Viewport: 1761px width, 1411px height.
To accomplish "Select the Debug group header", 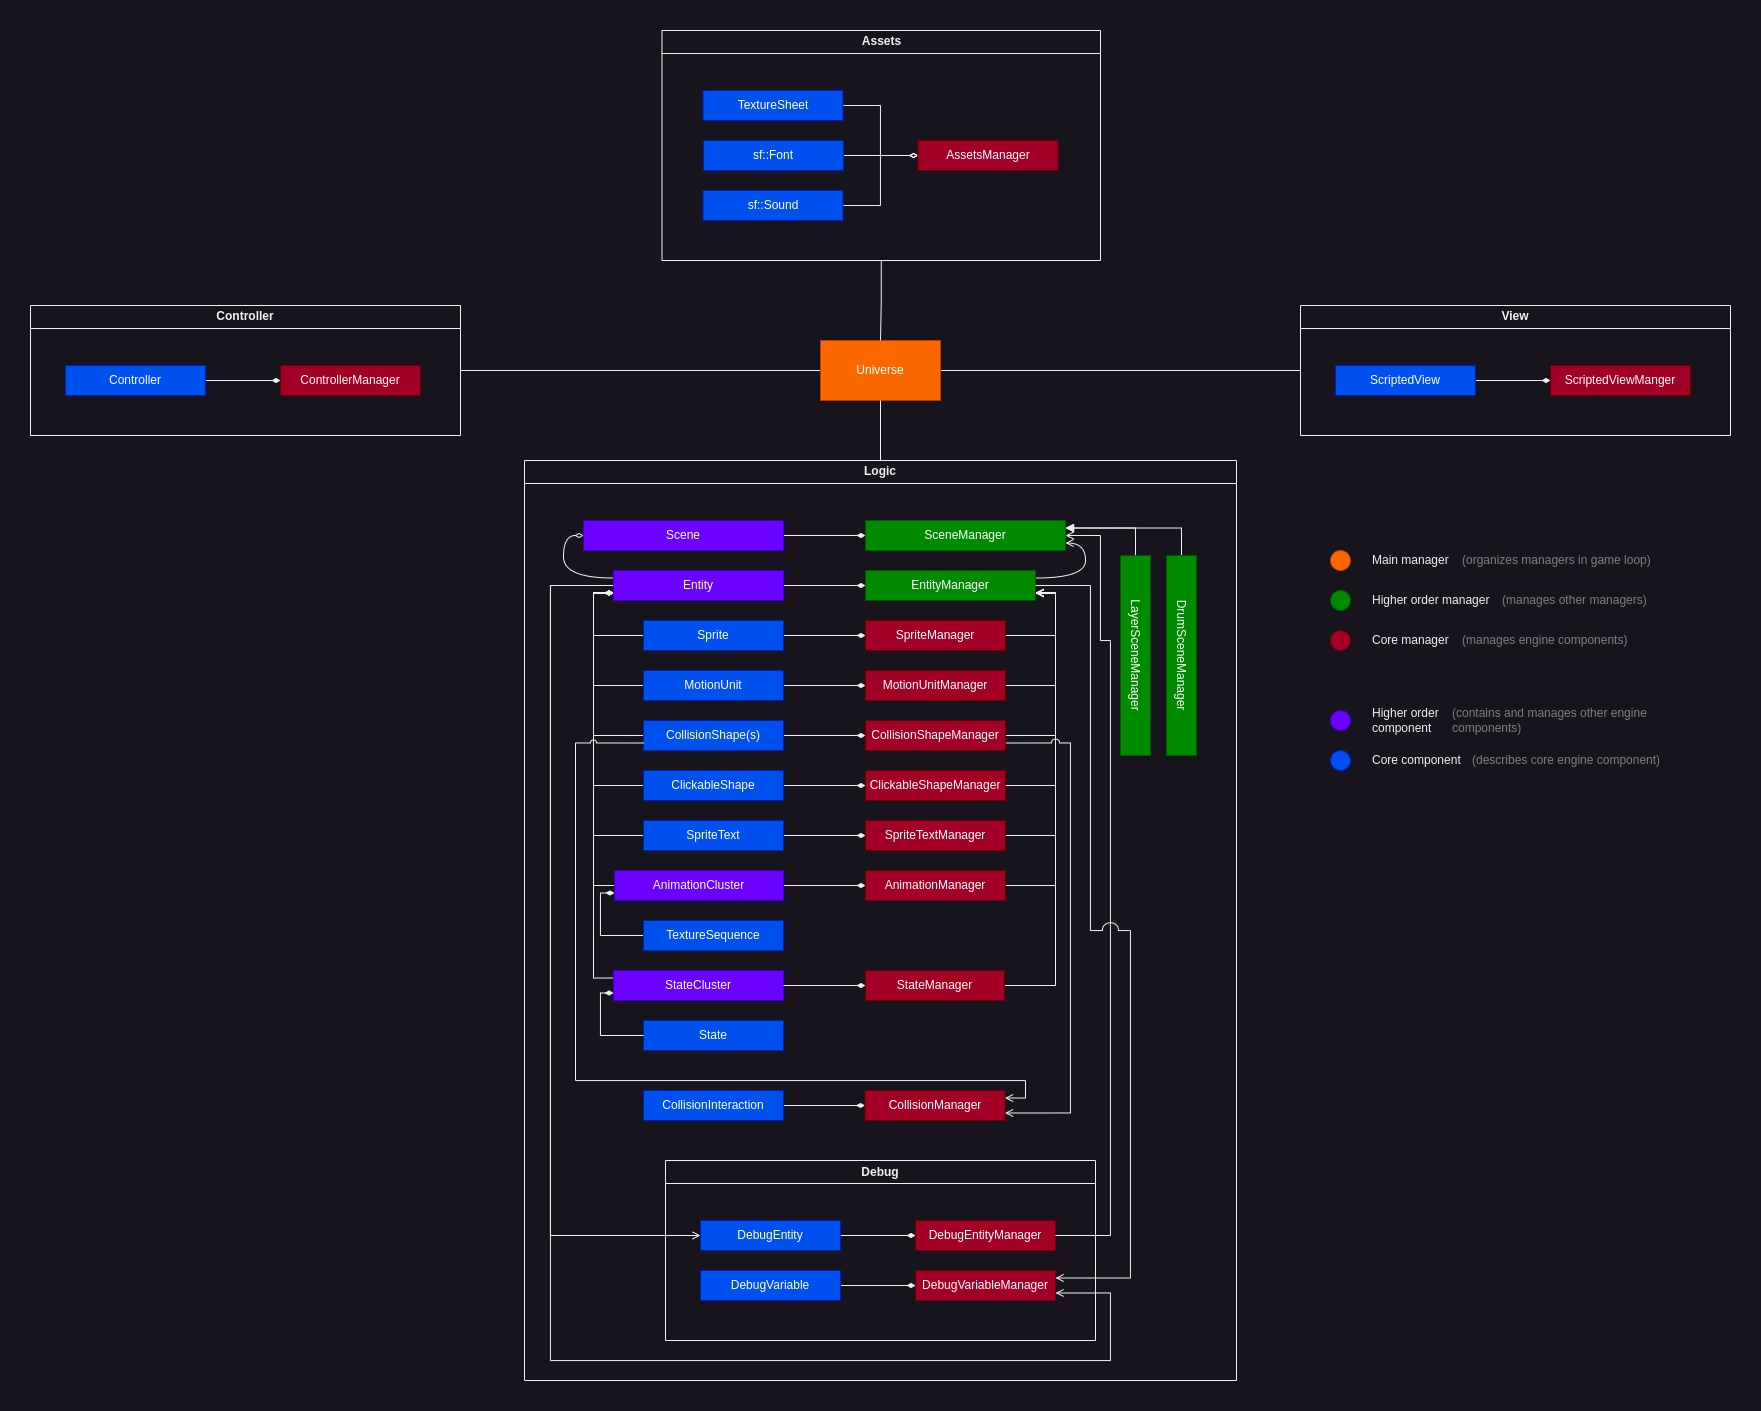I will [x=879, y=1172].
